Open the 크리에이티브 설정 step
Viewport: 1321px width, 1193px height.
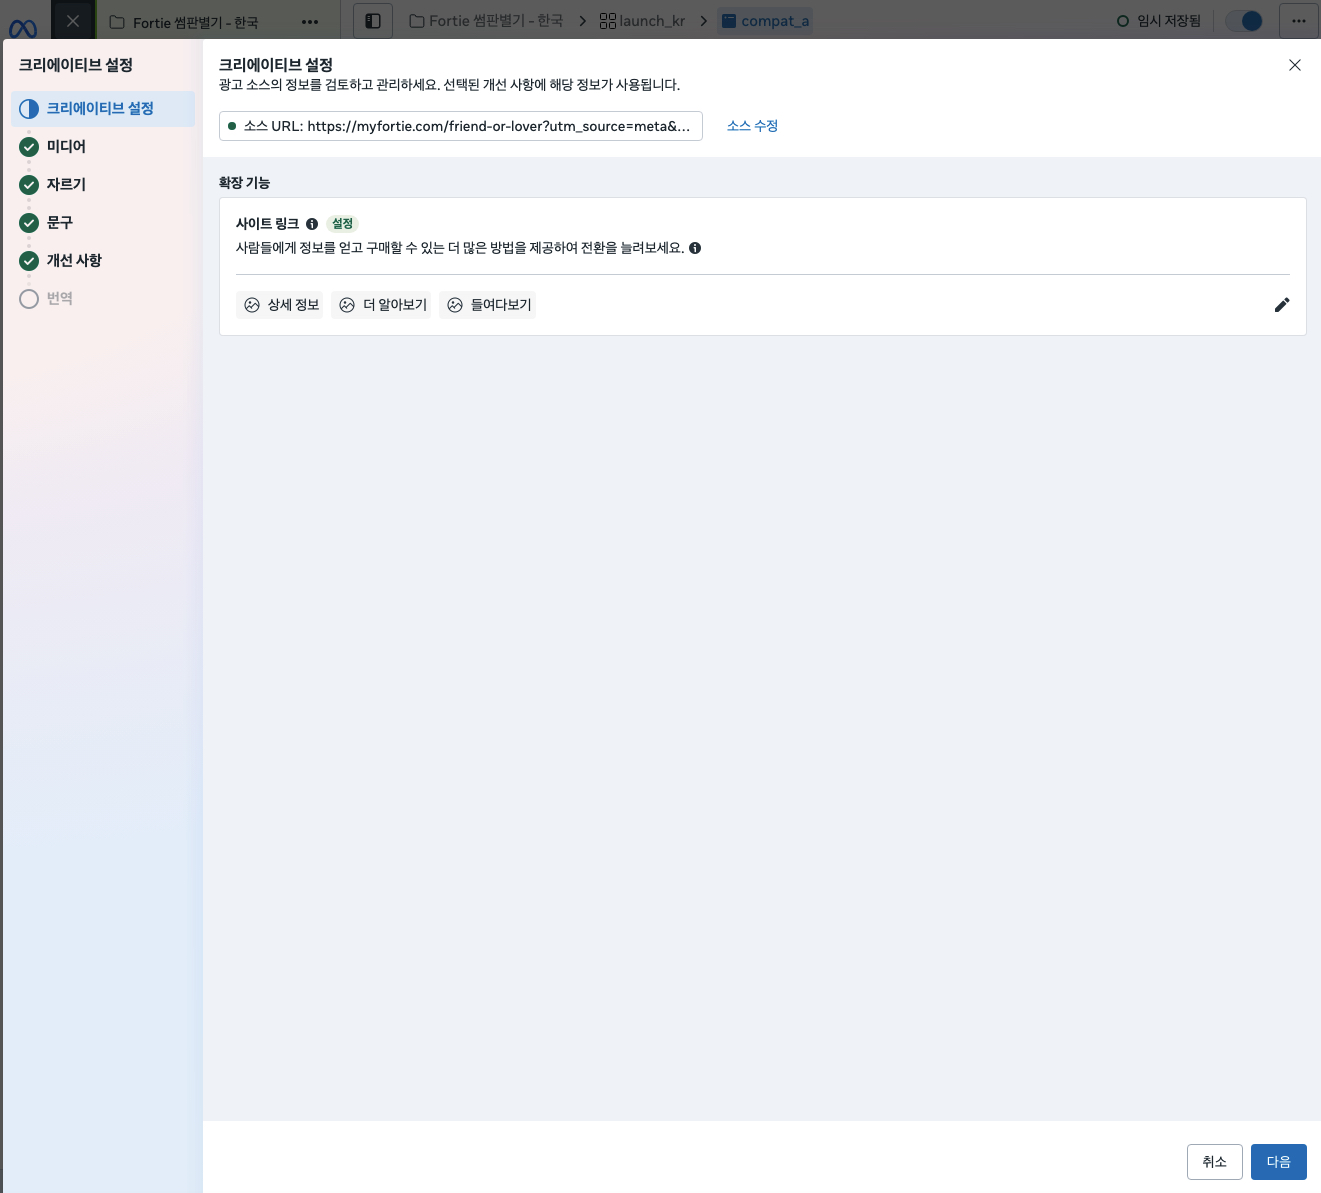(100, 109)
